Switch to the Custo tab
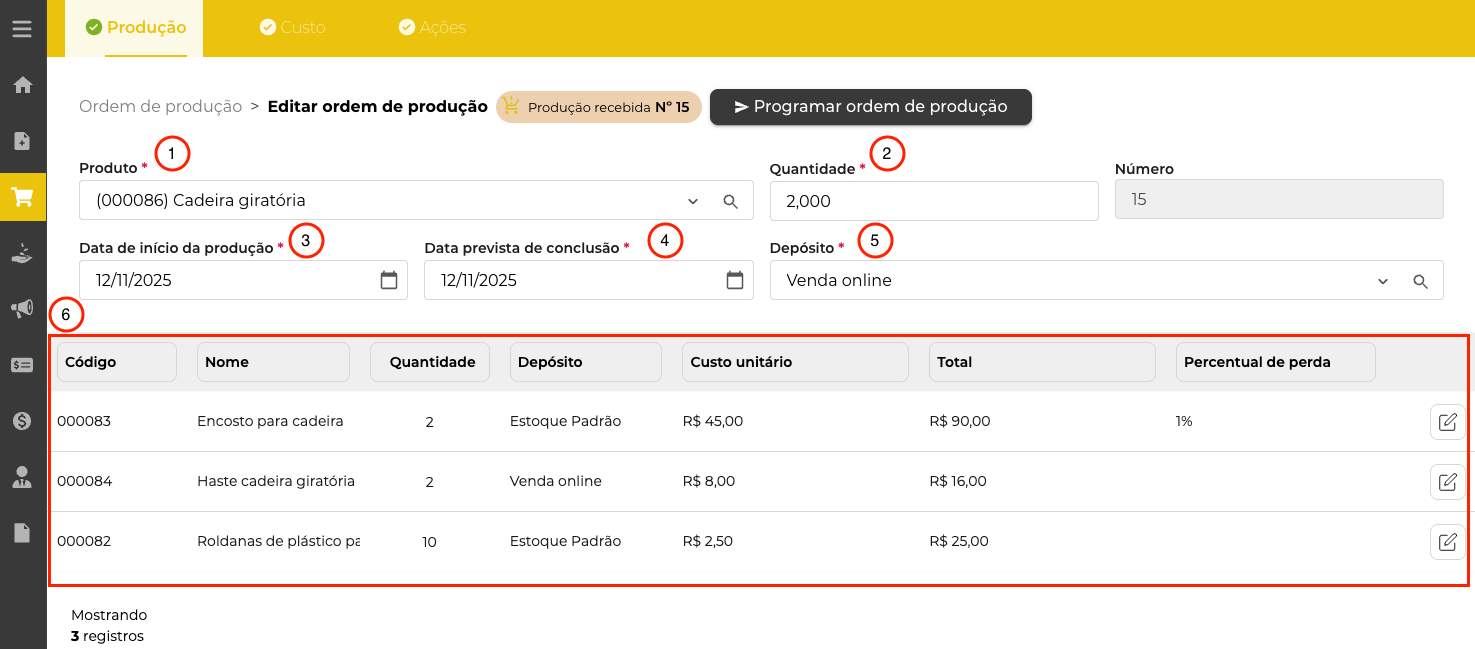The width and height of the screenshot is (1475, 649). [292, 28]
